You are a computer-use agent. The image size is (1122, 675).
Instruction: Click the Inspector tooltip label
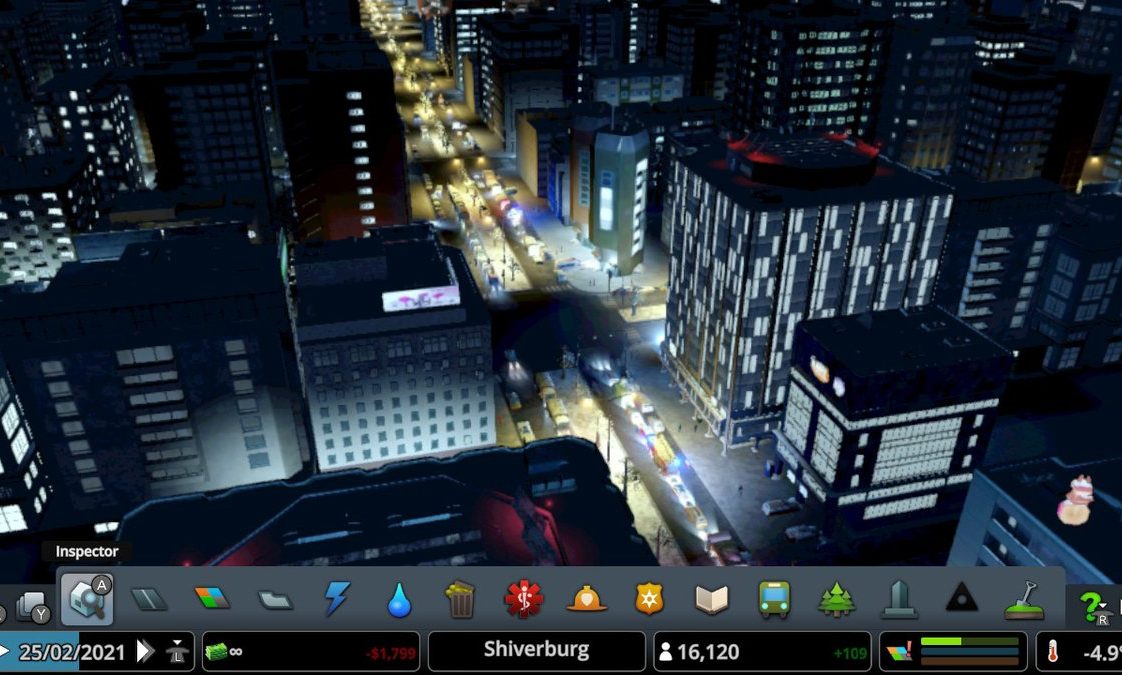[x=87, y=551]
